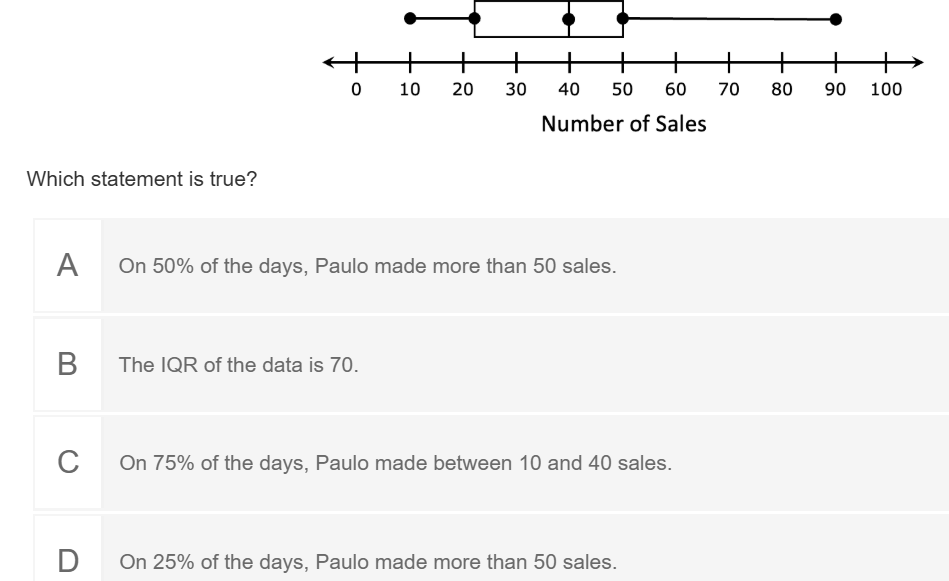Click the left arrowhead of the number line
The height and width of the screenshot is (581, 949).
tap(329, 62)
